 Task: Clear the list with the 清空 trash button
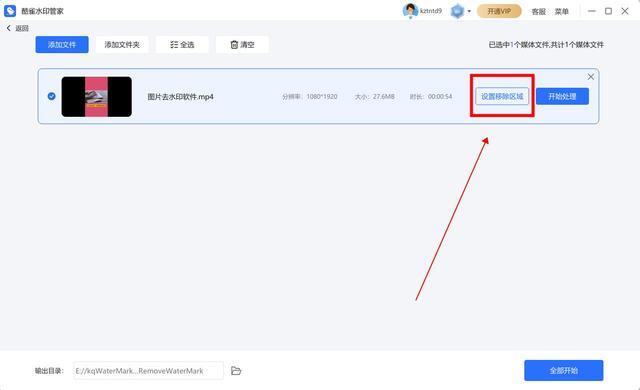point(242,44)
